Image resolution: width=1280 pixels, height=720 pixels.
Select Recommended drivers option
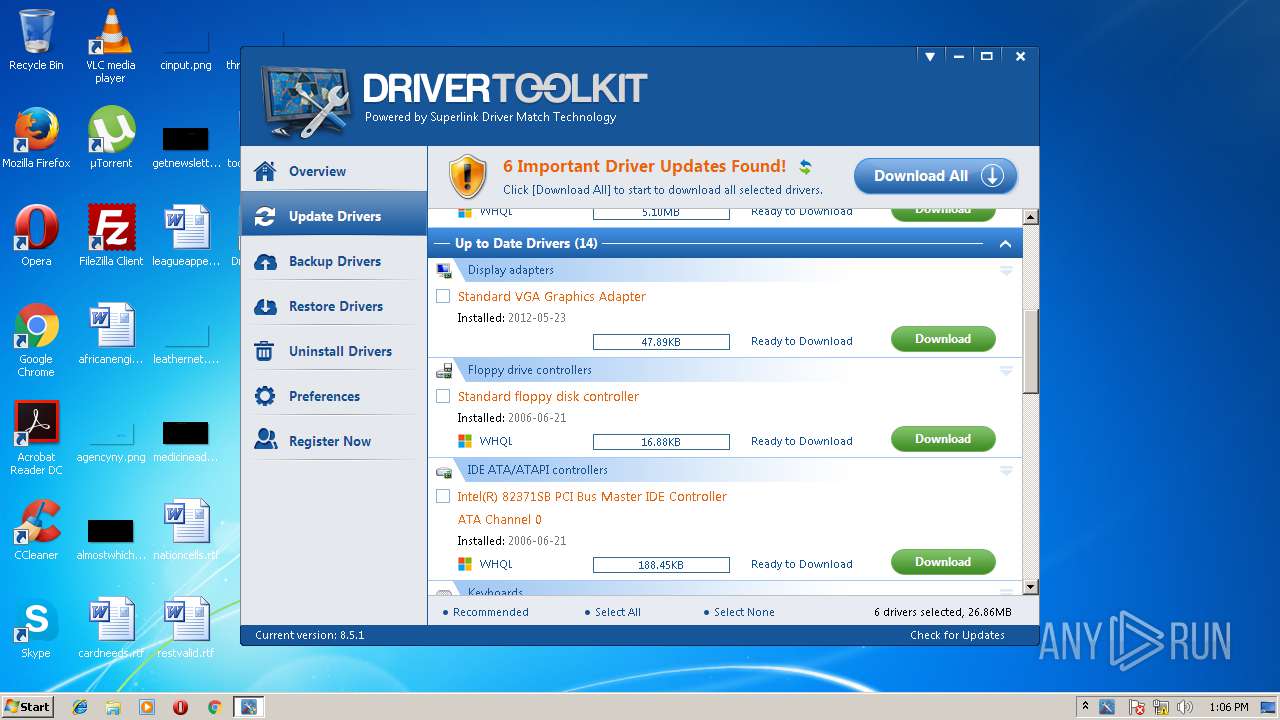[490, 612]
